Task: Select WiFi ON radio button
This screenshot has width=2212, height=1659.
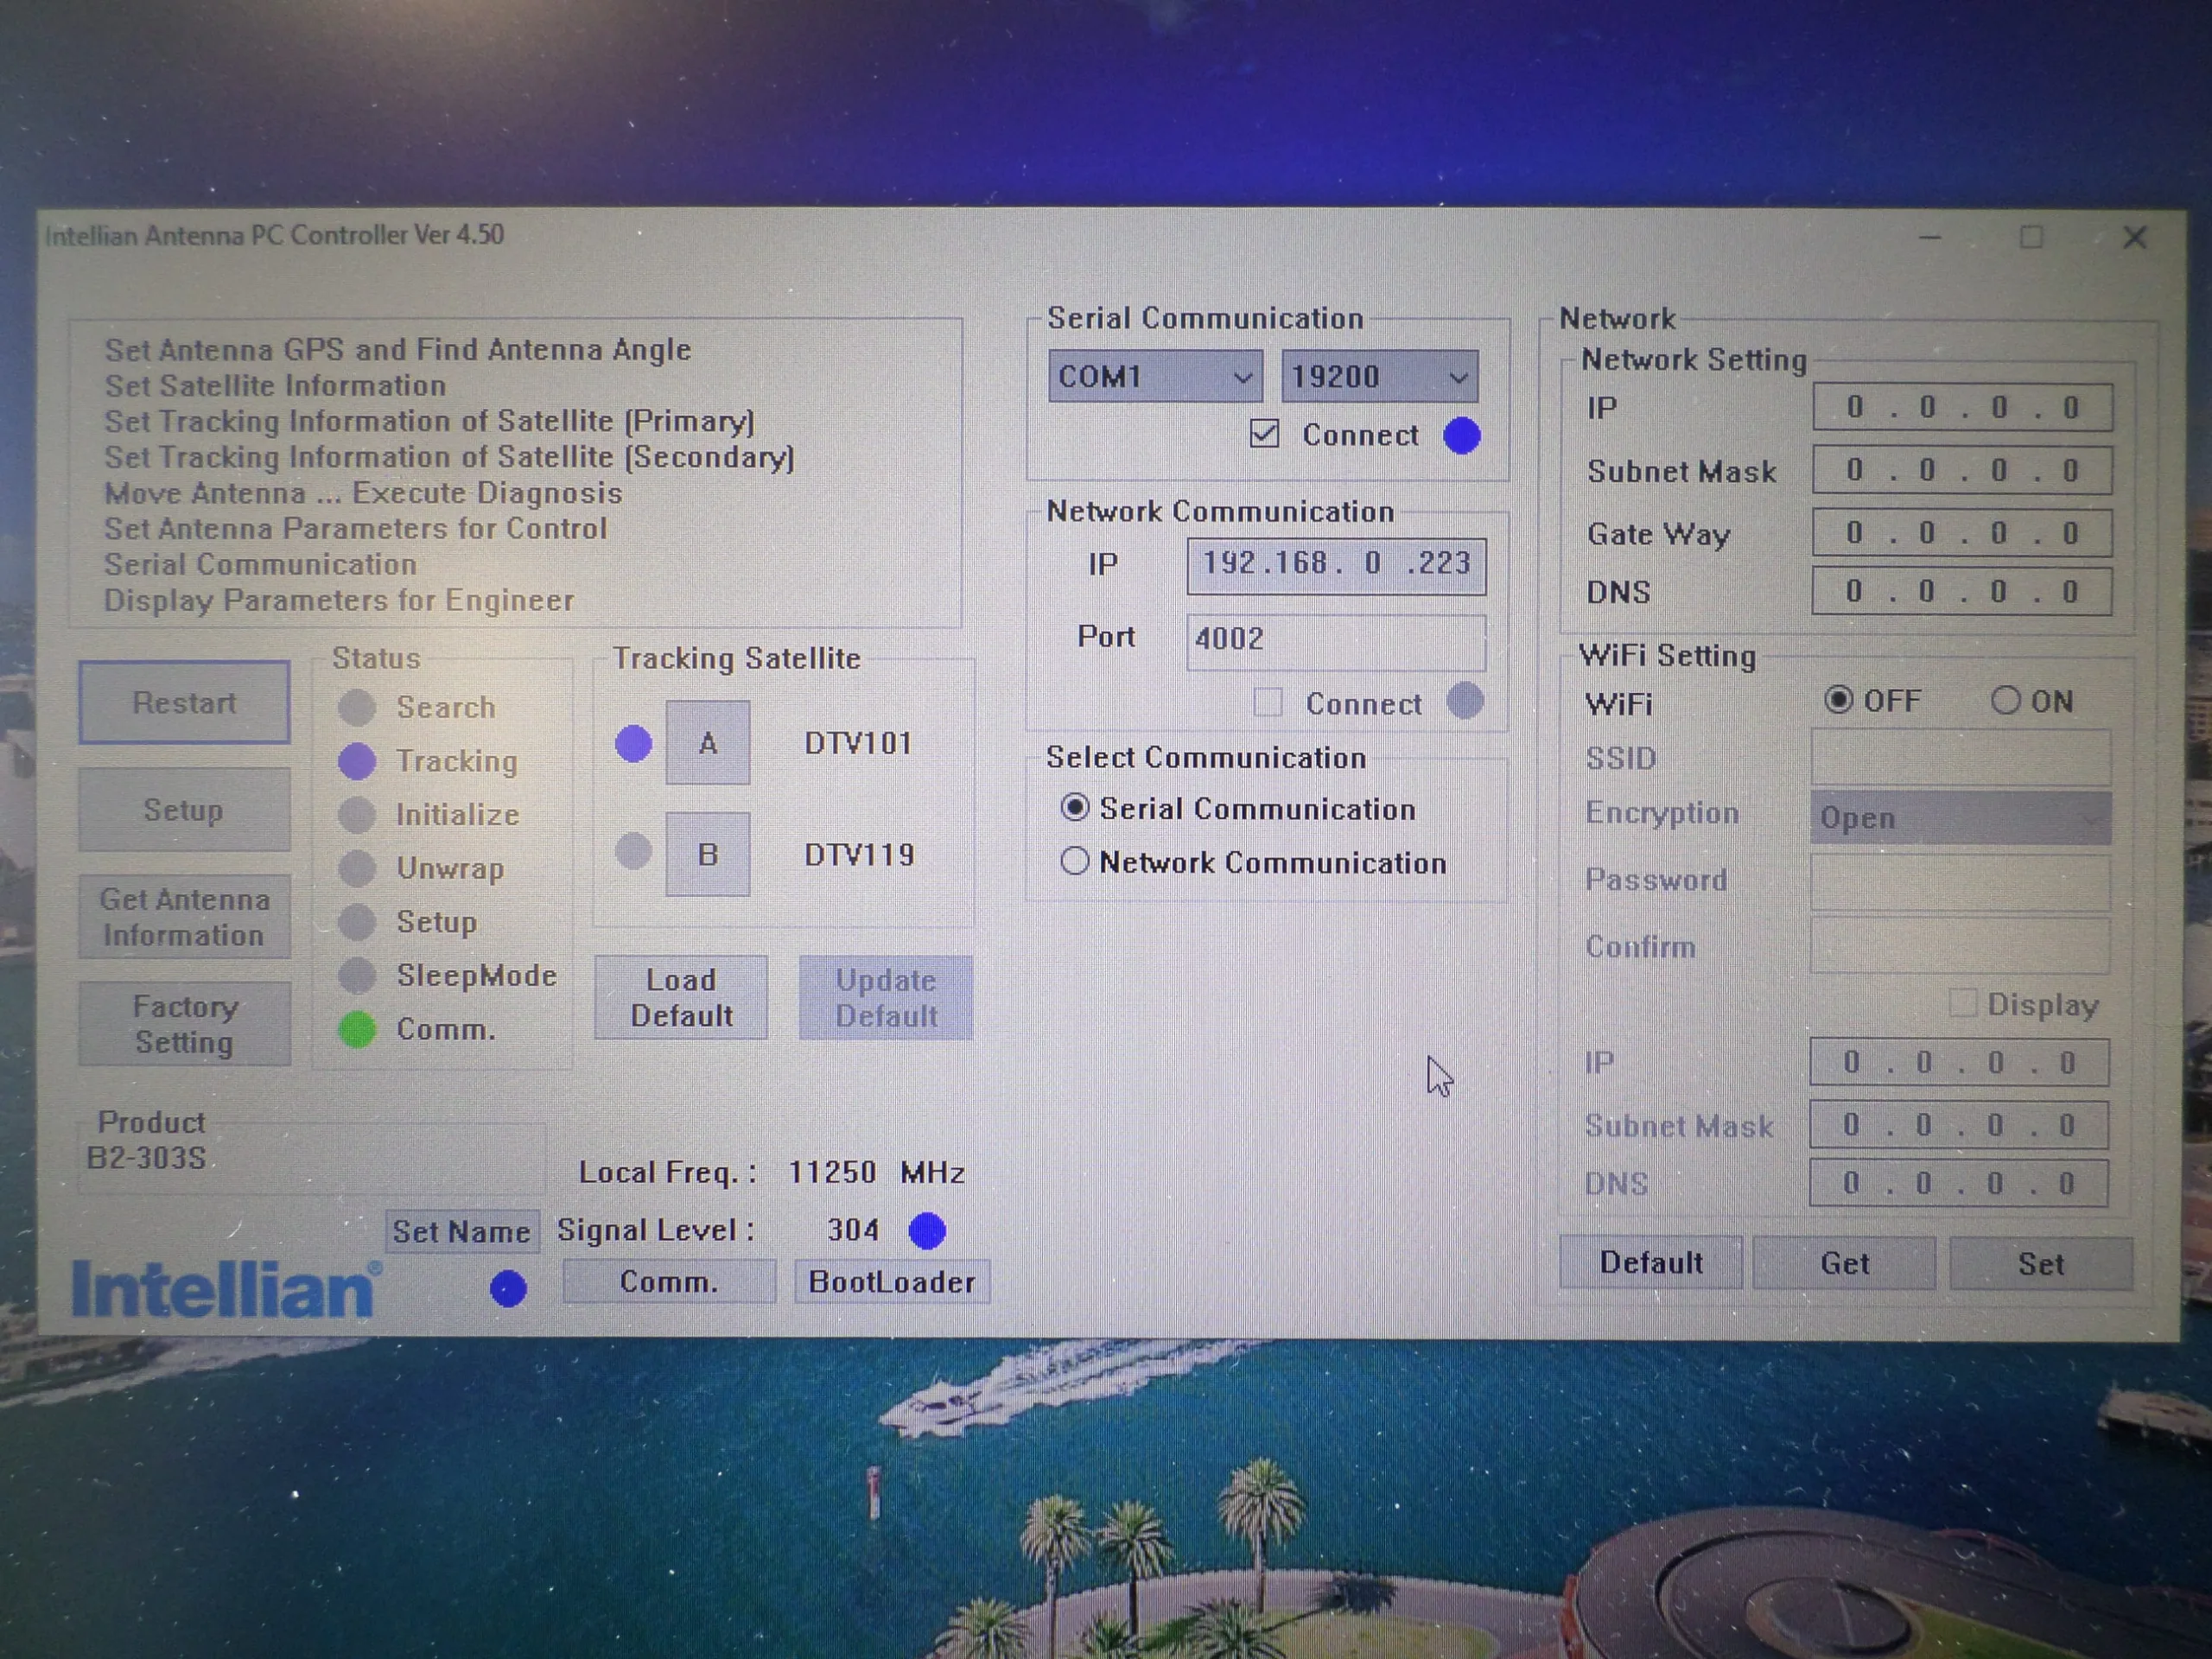Action: (x=2005, y=700)
